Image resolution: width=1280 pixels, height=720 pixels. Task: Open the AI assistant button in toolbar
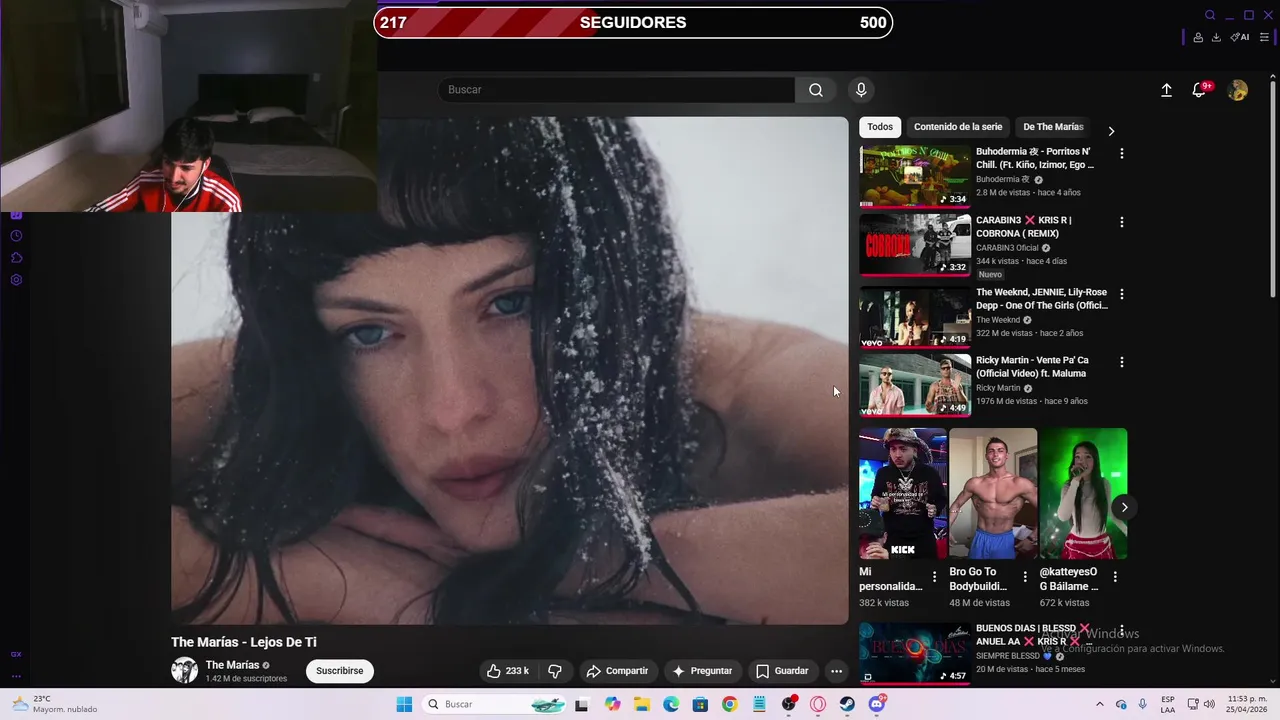tap(1240, 37)
